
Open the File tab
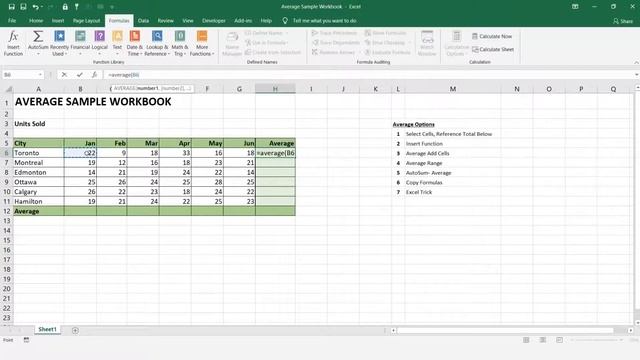[x=12, y=20]
